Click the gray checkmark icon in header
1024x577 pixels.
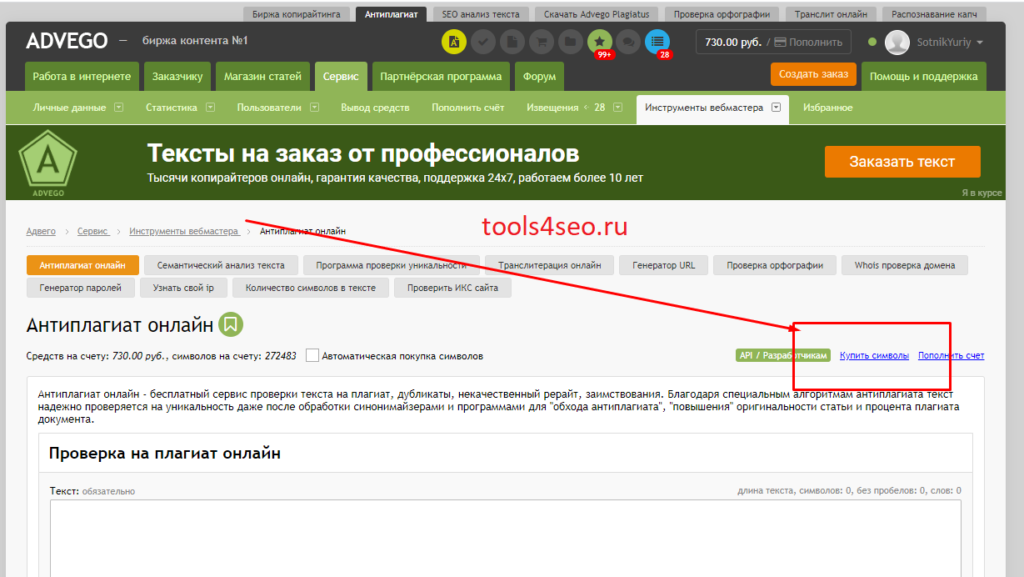pyautogui.click(x=483, y=42)
